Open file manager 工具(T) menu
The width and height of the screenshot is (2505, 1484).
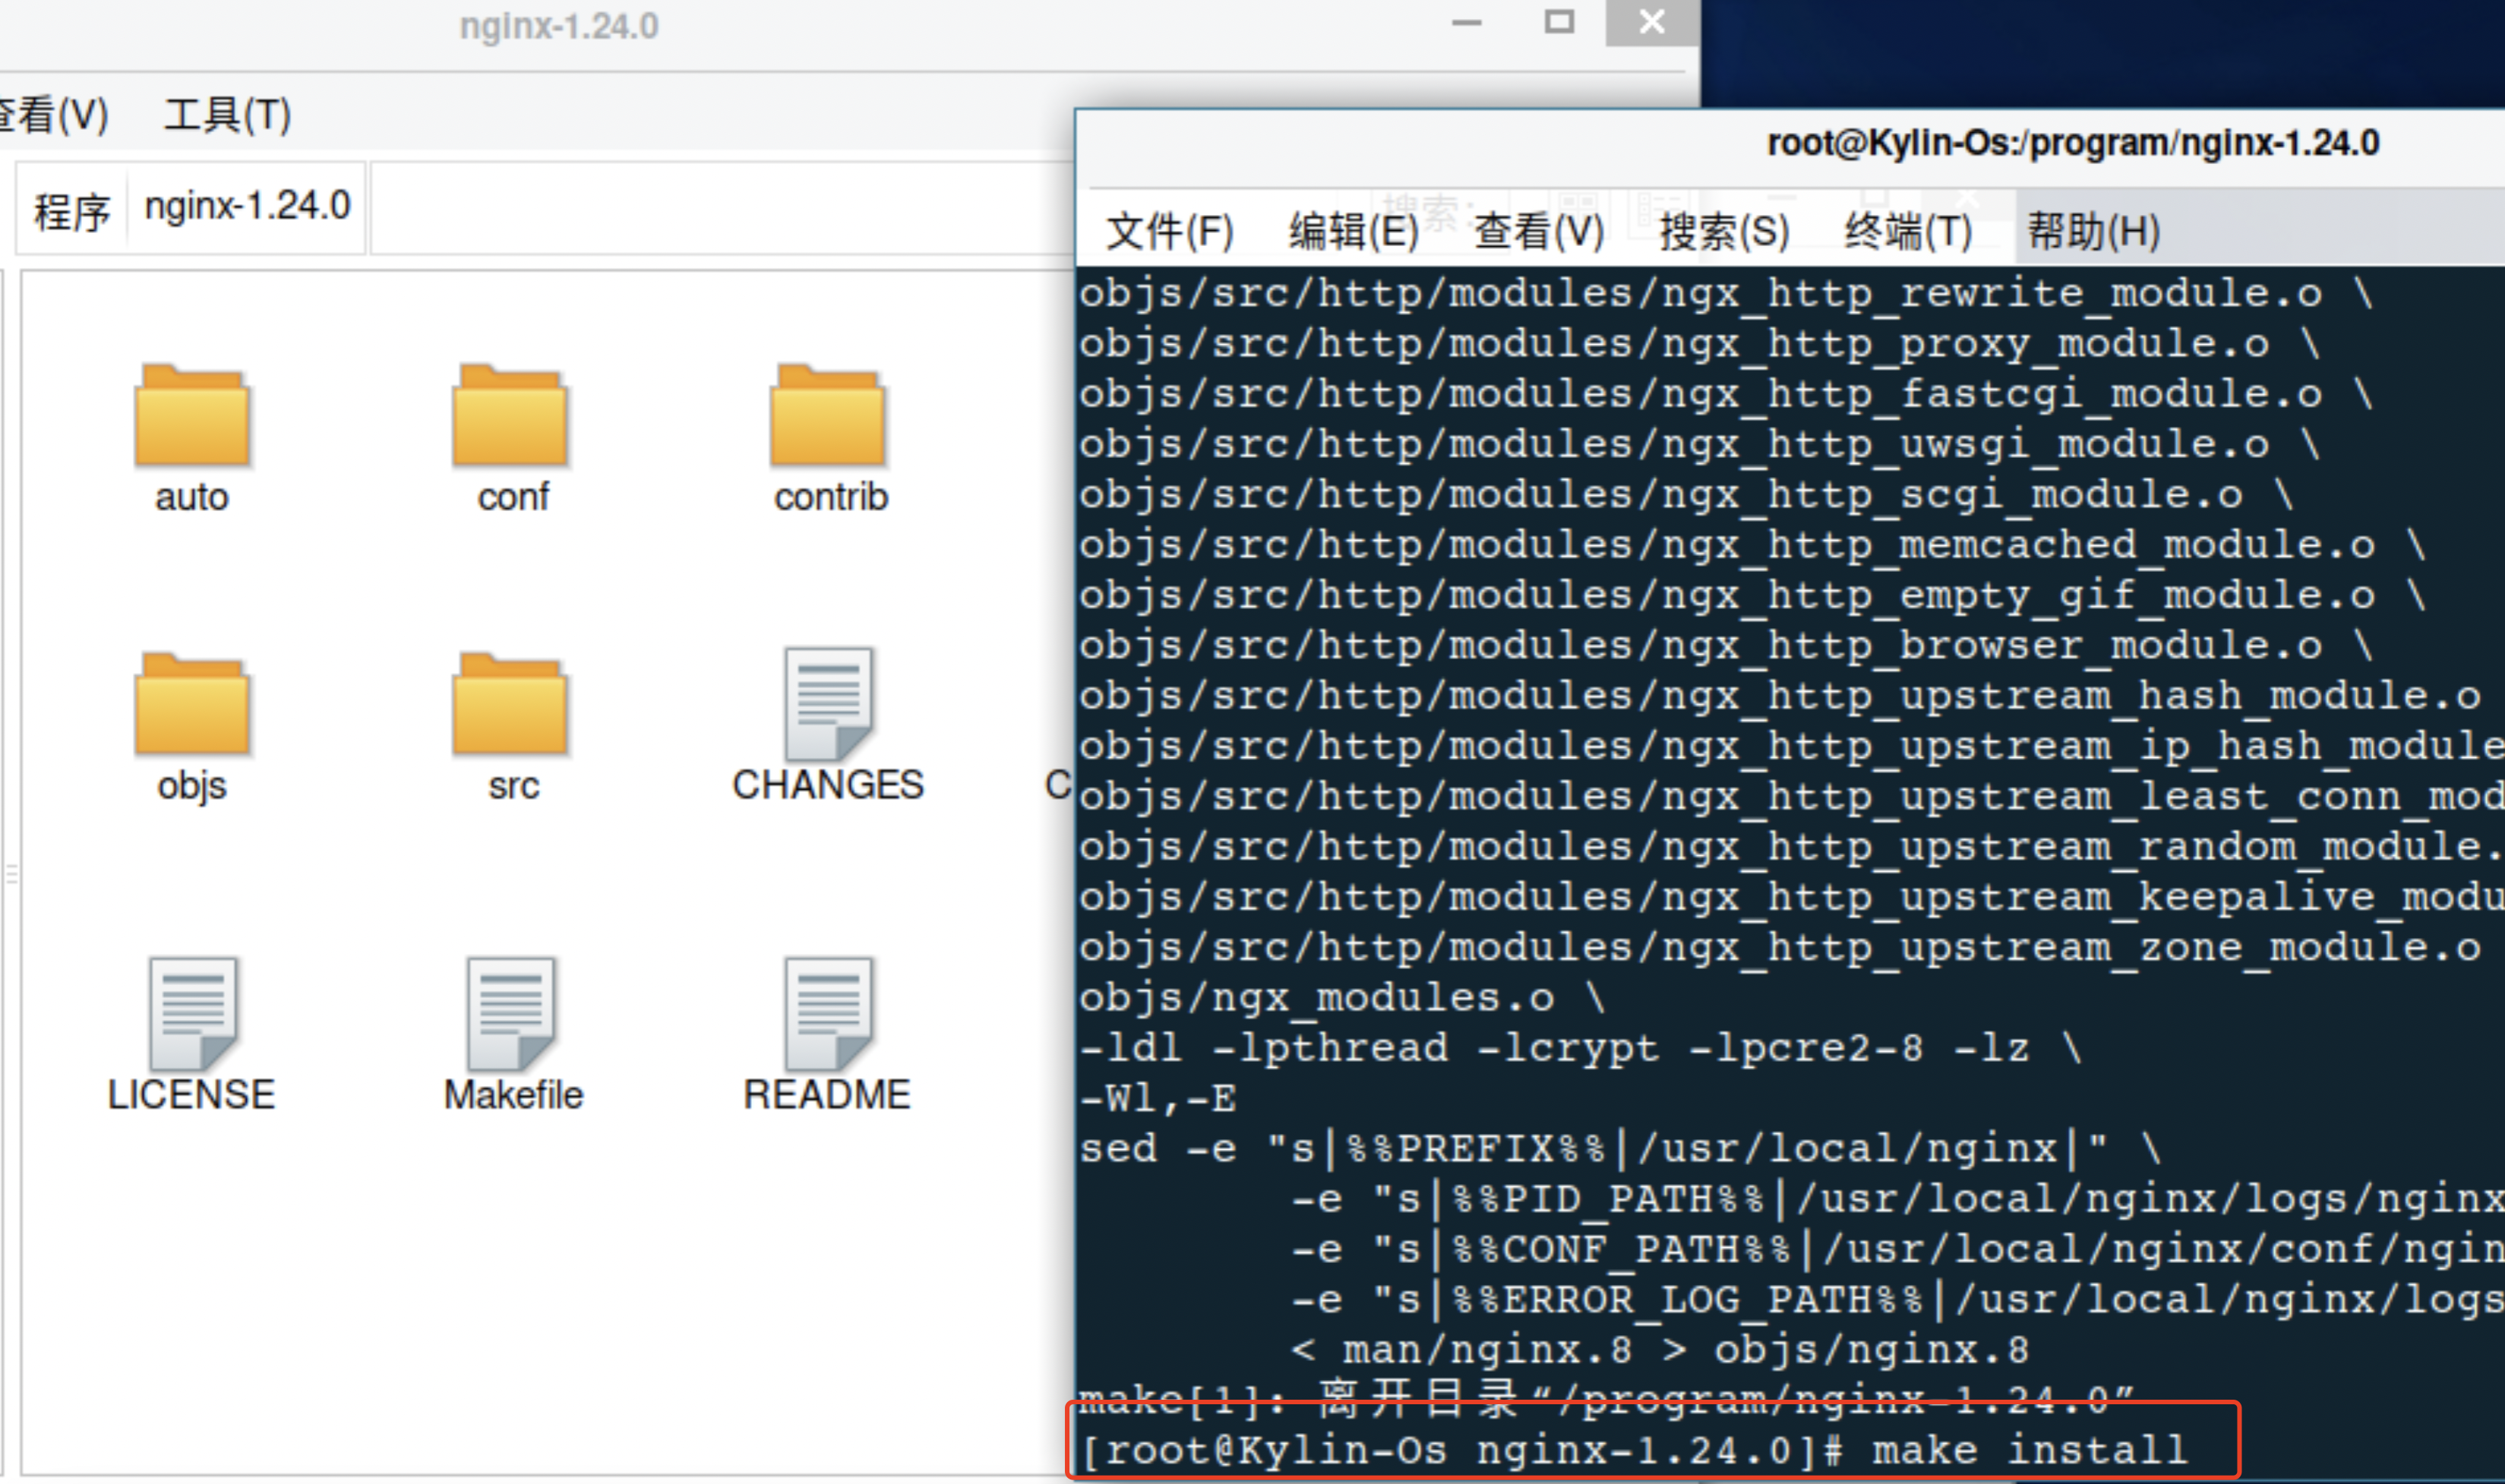pyautogui.click(x=227, y=115)
